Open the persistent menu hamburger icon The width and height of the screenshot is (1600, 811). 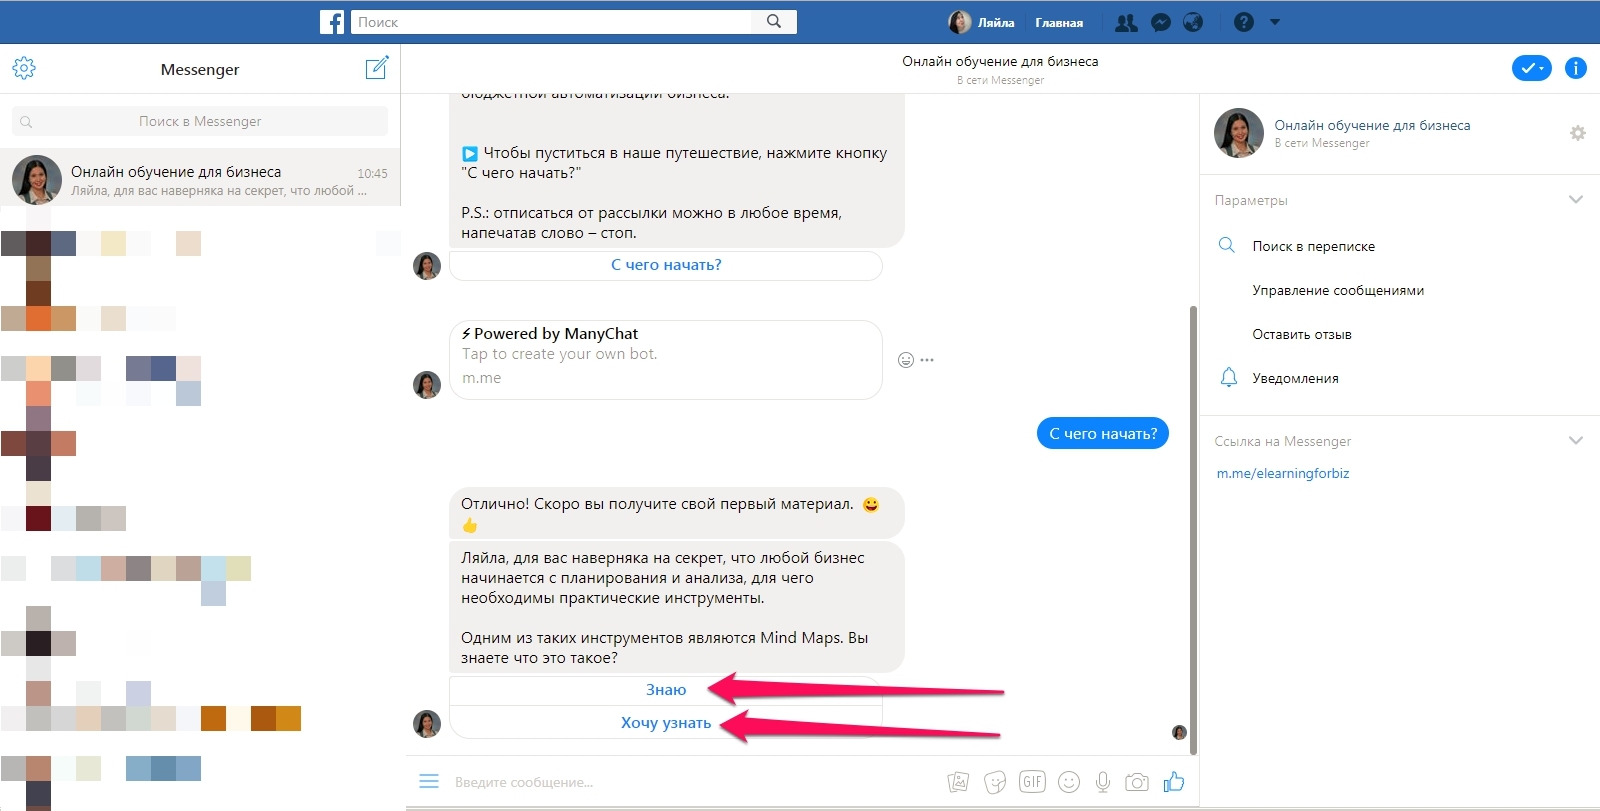[429, 781]
